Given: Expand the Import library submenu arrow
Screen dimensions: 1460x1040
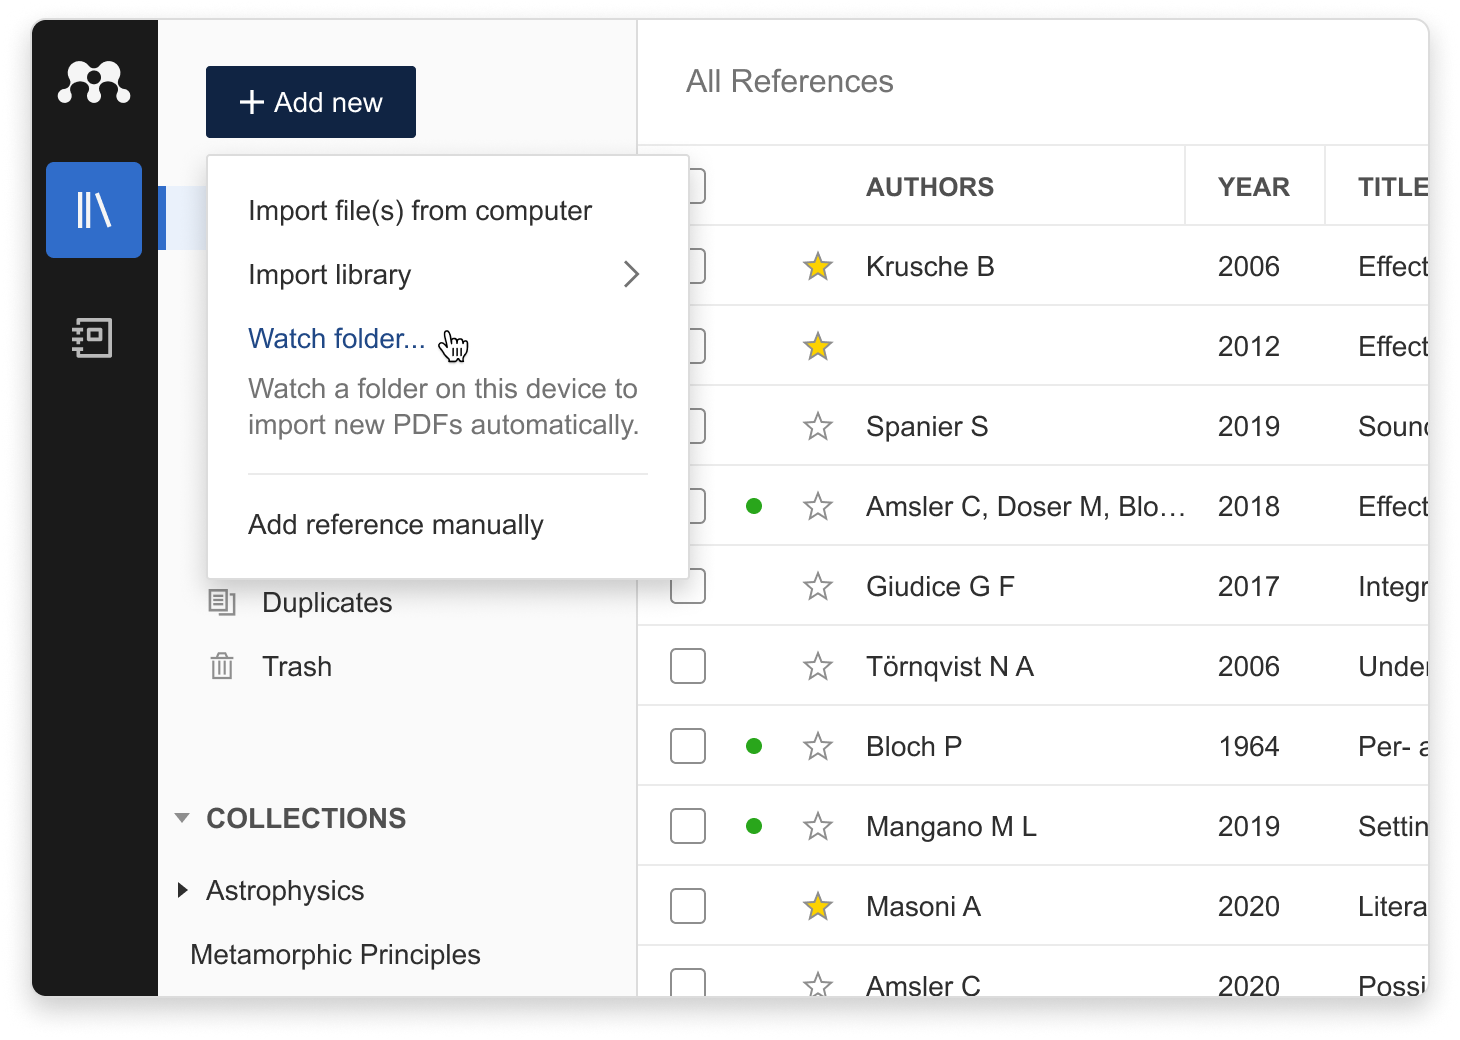Looking at the screenshot, I should tap(631, 274).
